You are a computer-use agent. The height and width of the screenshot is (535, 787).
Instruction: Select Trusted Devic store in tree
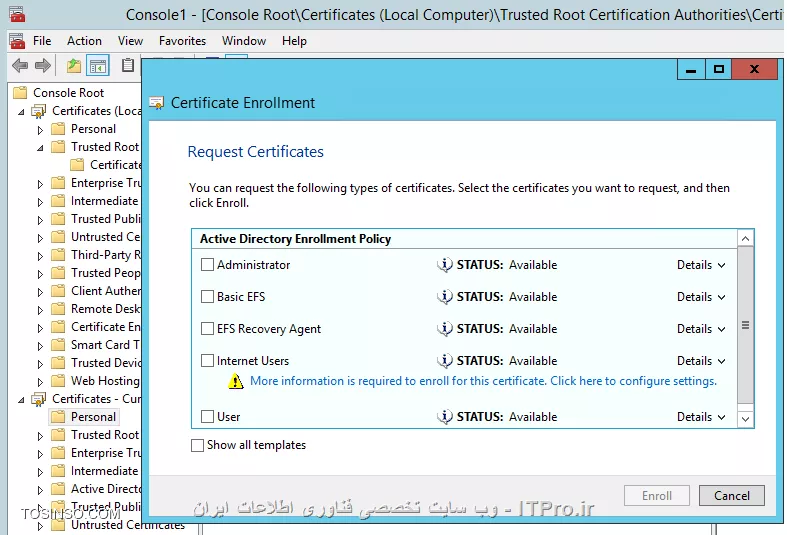pyautogui.click(x=106, y=363)
